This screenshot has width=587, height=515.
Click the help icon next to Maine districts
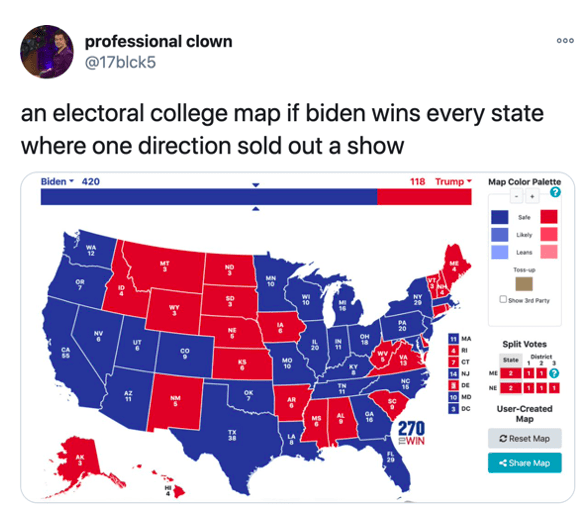point(554,373)
